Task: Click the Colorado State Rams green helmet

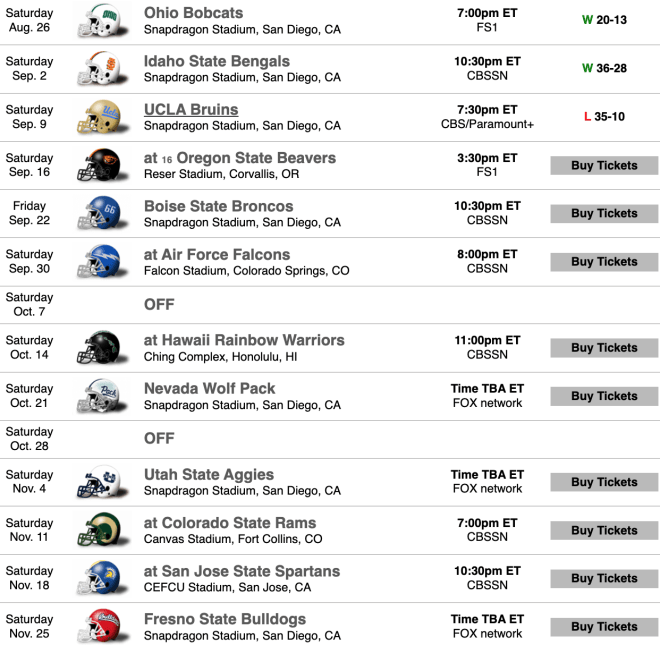Action: point(102,530)
